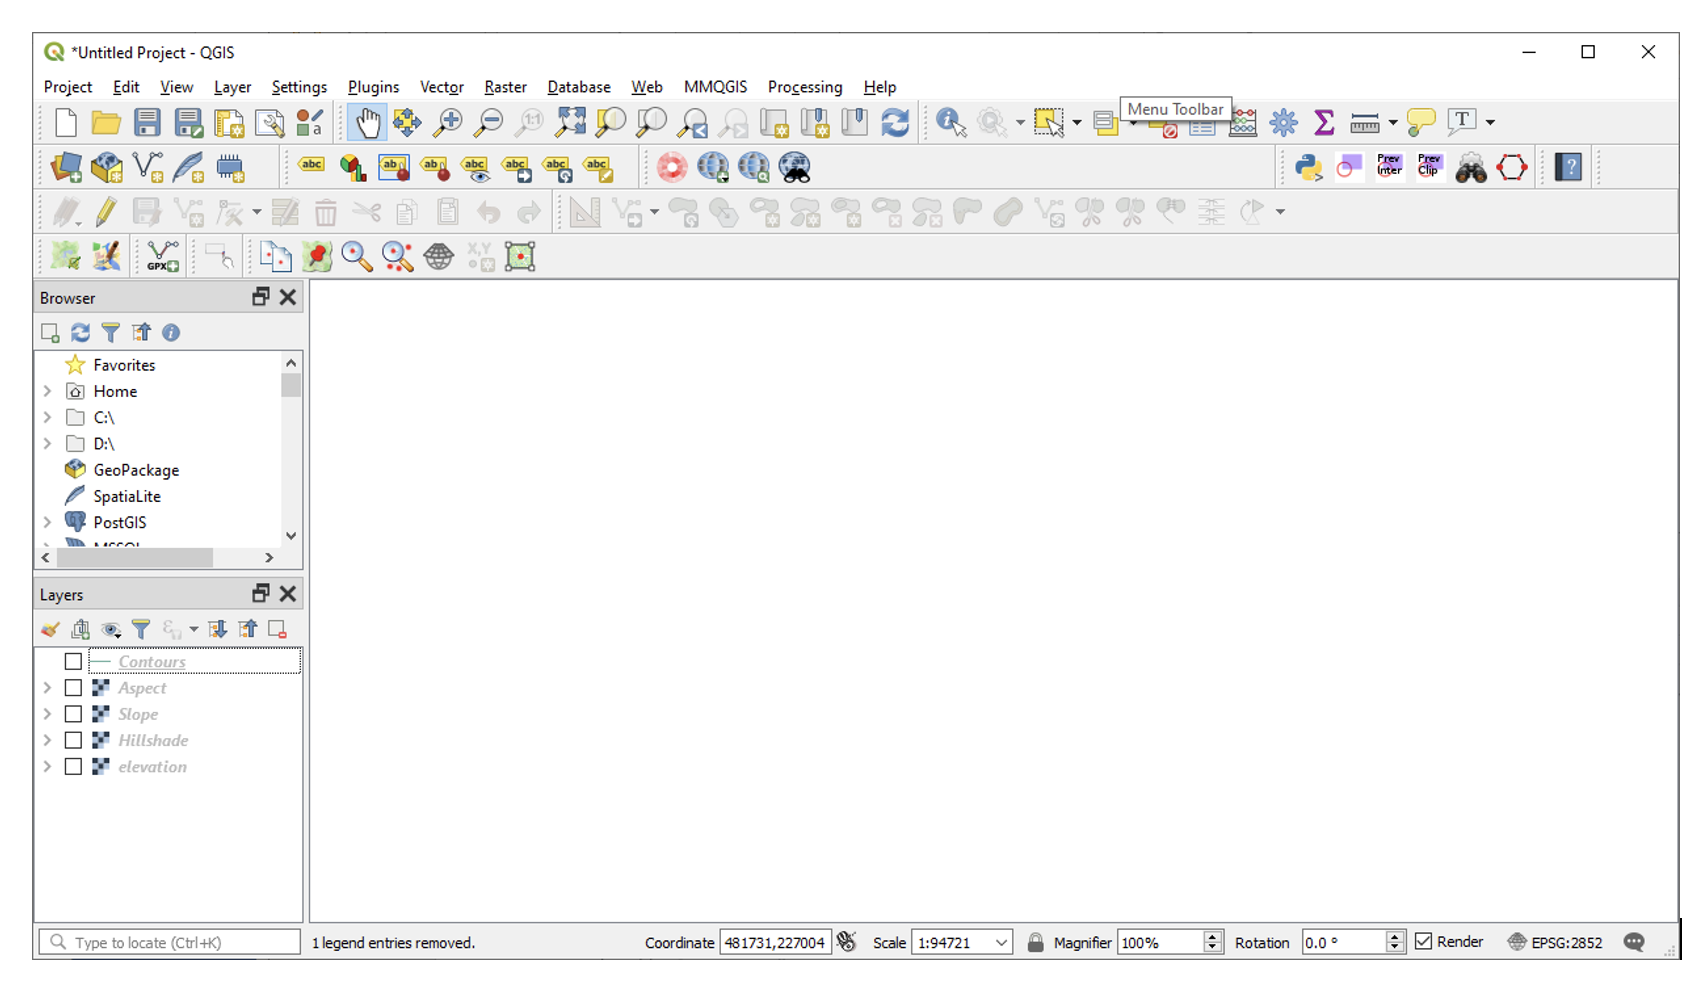The height and width of the screenshot is (1000, 1708).
Task: Open the Scale dropdown in status bar
Action: pyautogui.click(x=1001, y=943)
